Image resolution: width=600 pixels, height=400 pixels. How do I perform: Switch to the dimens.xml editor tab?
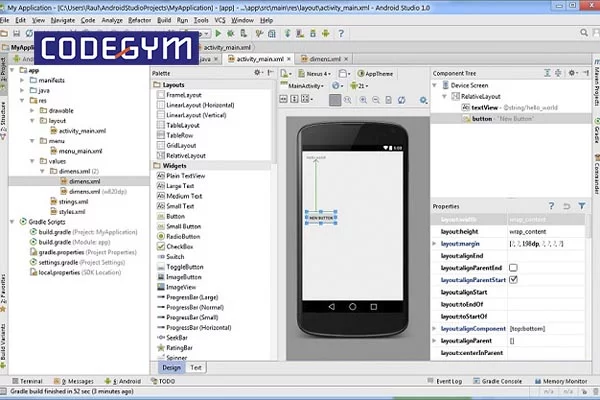click(x=324, y=59)
